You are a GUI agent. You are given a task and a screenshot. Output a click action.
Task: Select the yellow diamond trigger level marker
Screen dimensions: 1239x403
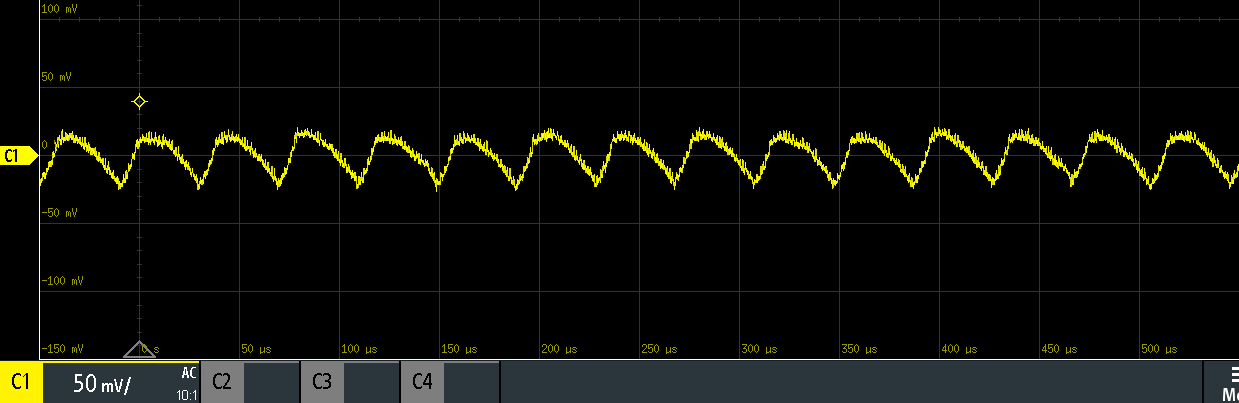pyautogui.click(x=140, y=102)
